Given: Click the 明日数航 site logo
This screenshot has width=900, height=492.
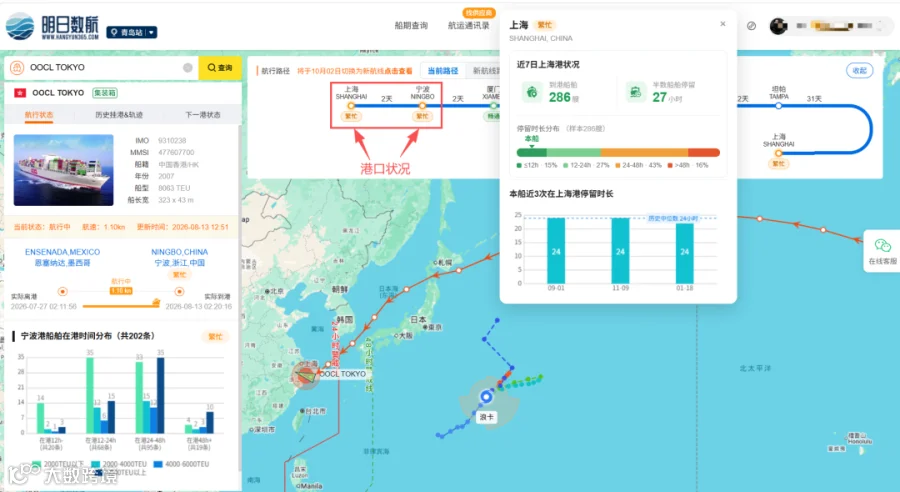Looking at the screenshot, I should [x=52, y=26].
